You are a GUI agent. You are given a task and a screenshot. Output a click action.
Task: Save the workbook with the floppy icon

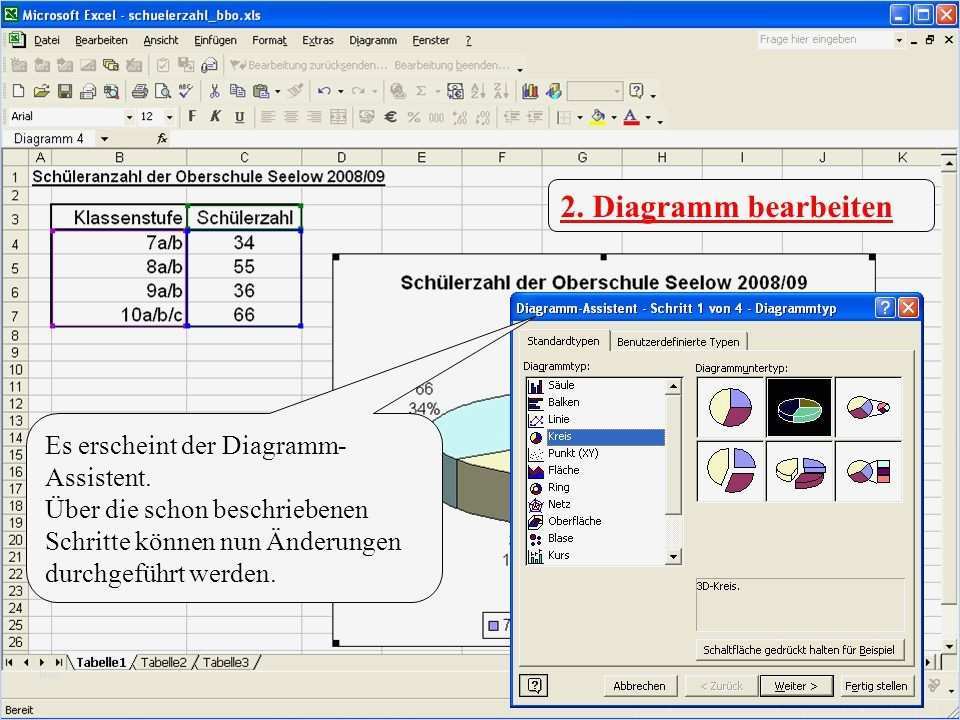pos(64,91)
